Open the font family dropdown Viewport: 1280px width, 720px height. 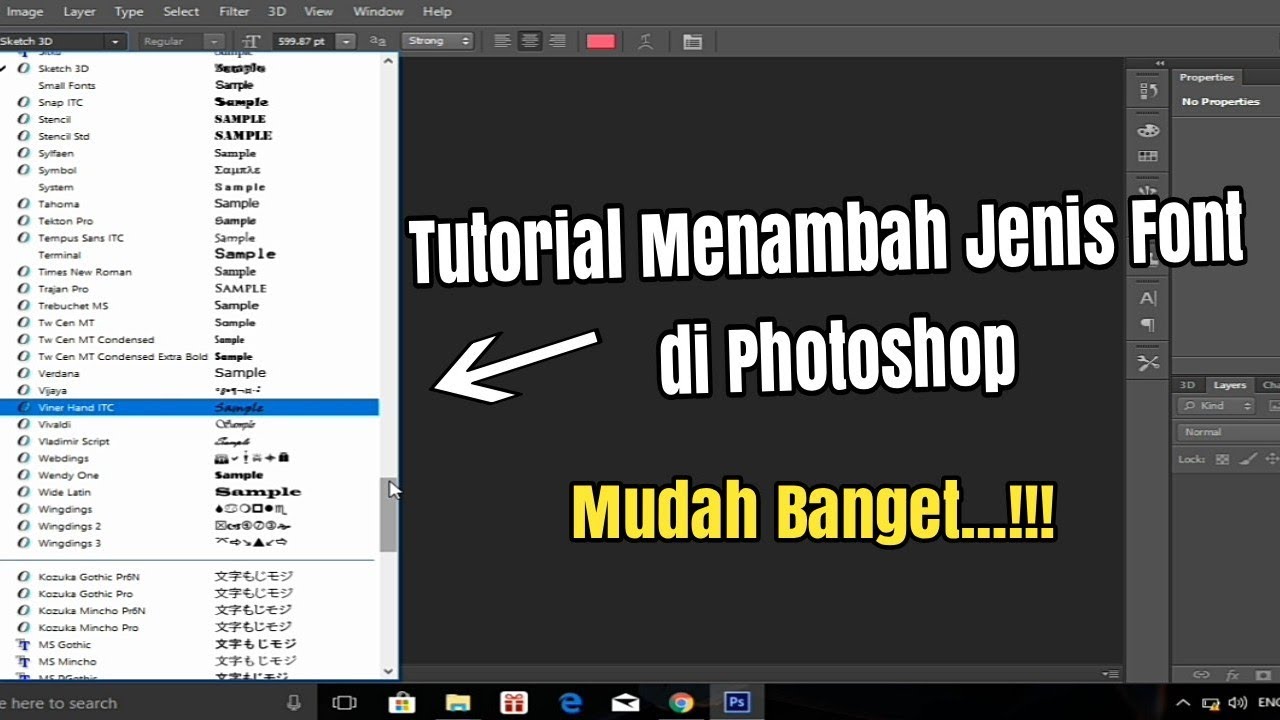(x=116, y=41)
